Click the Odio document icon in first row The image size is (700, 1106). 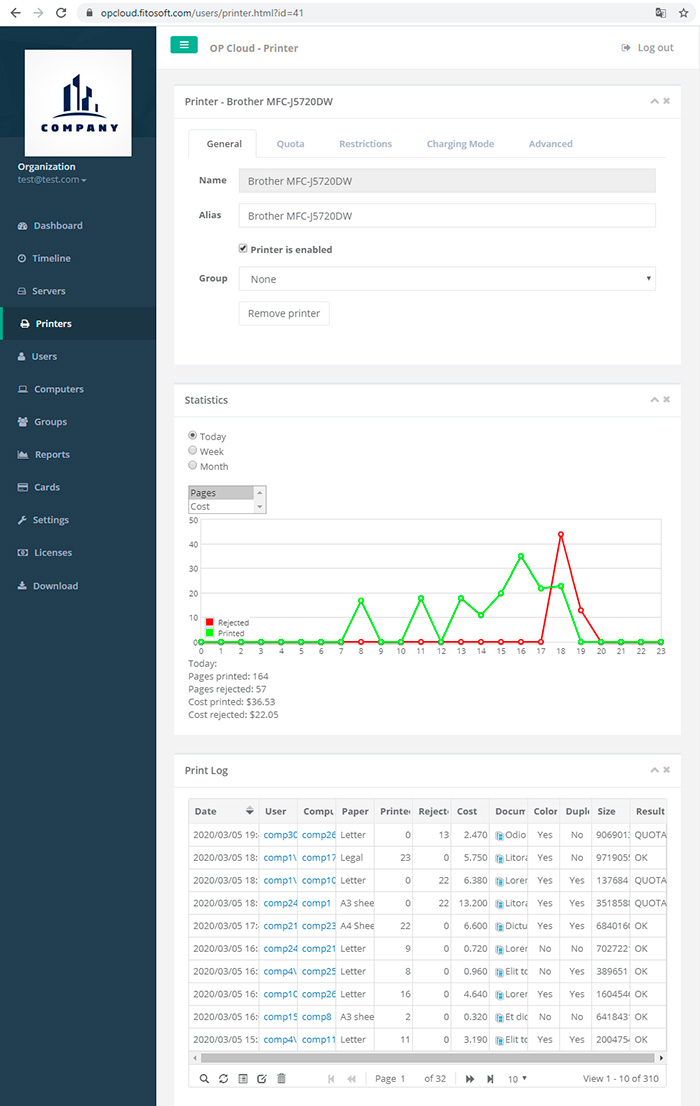tap(499, 835)
